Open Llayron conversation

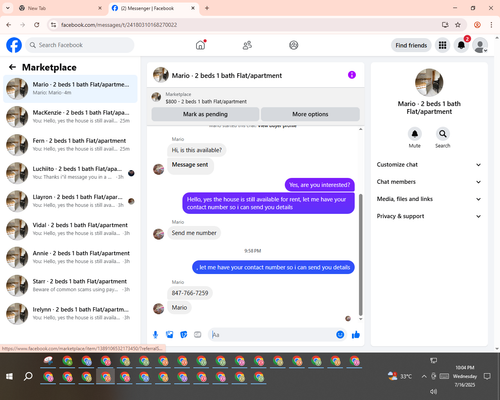70,201
